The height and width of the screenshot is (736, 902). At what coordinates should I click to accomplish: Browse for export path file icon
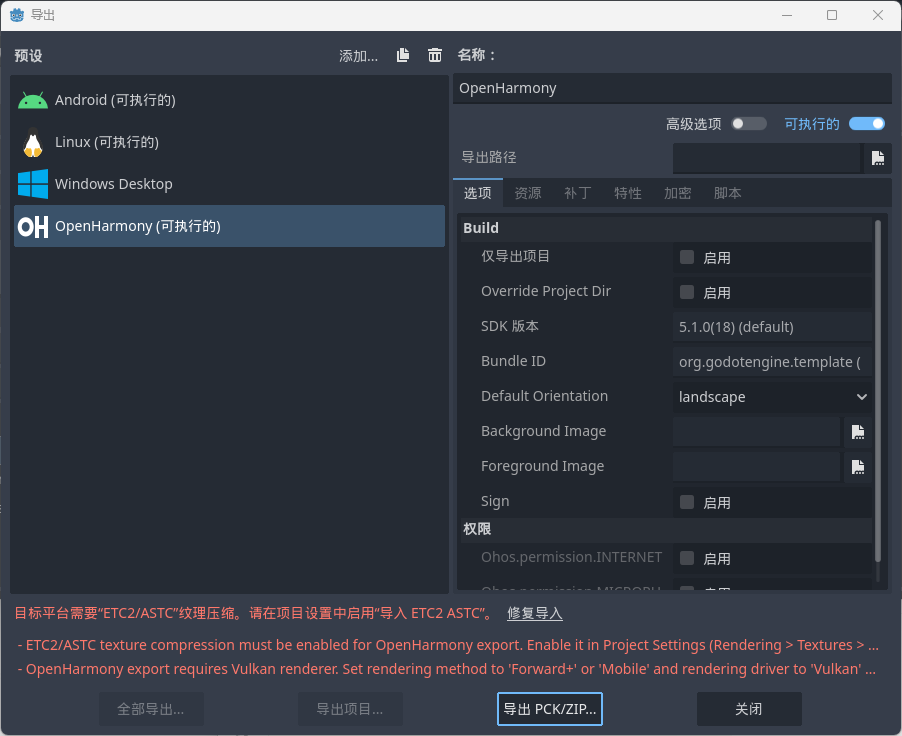click(877, 158)
